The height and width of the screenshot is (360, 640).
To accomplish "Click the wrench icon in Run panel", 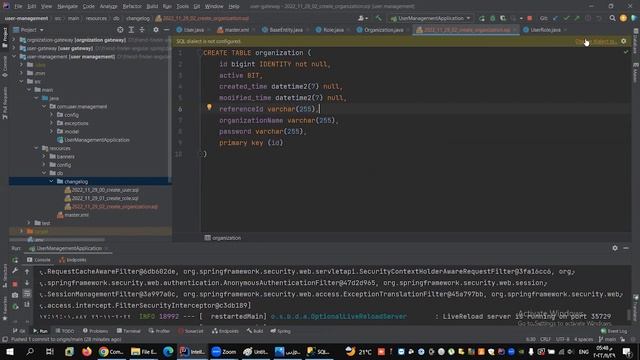I will 15,271.
